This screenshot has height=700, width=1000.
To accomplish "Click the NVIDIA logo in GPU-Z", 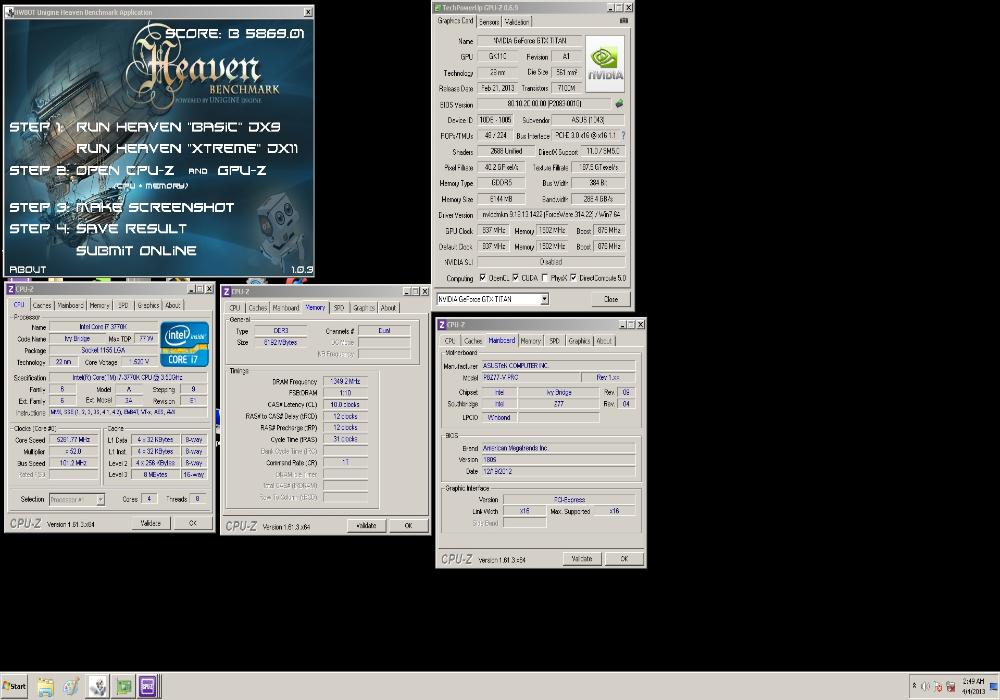I will pyautogui.click(x=605, y=64).
